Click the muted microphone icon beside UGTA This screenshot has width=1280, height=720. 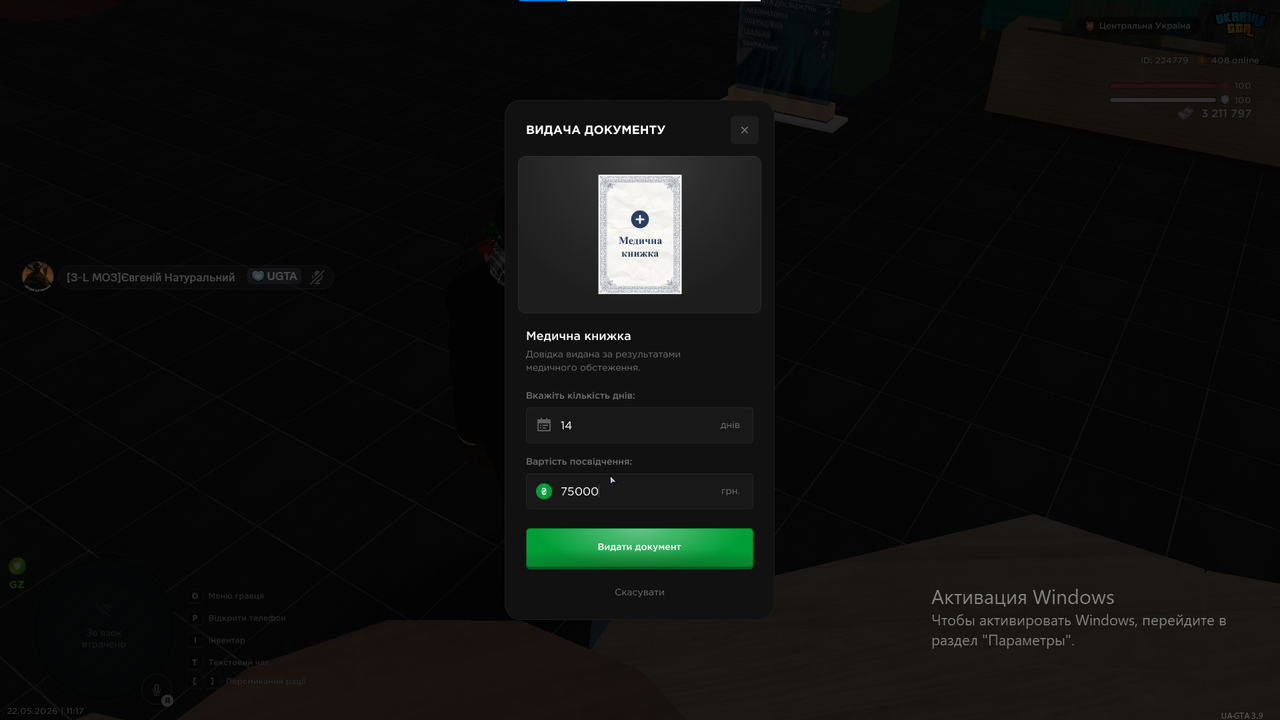tap(318, 277)
